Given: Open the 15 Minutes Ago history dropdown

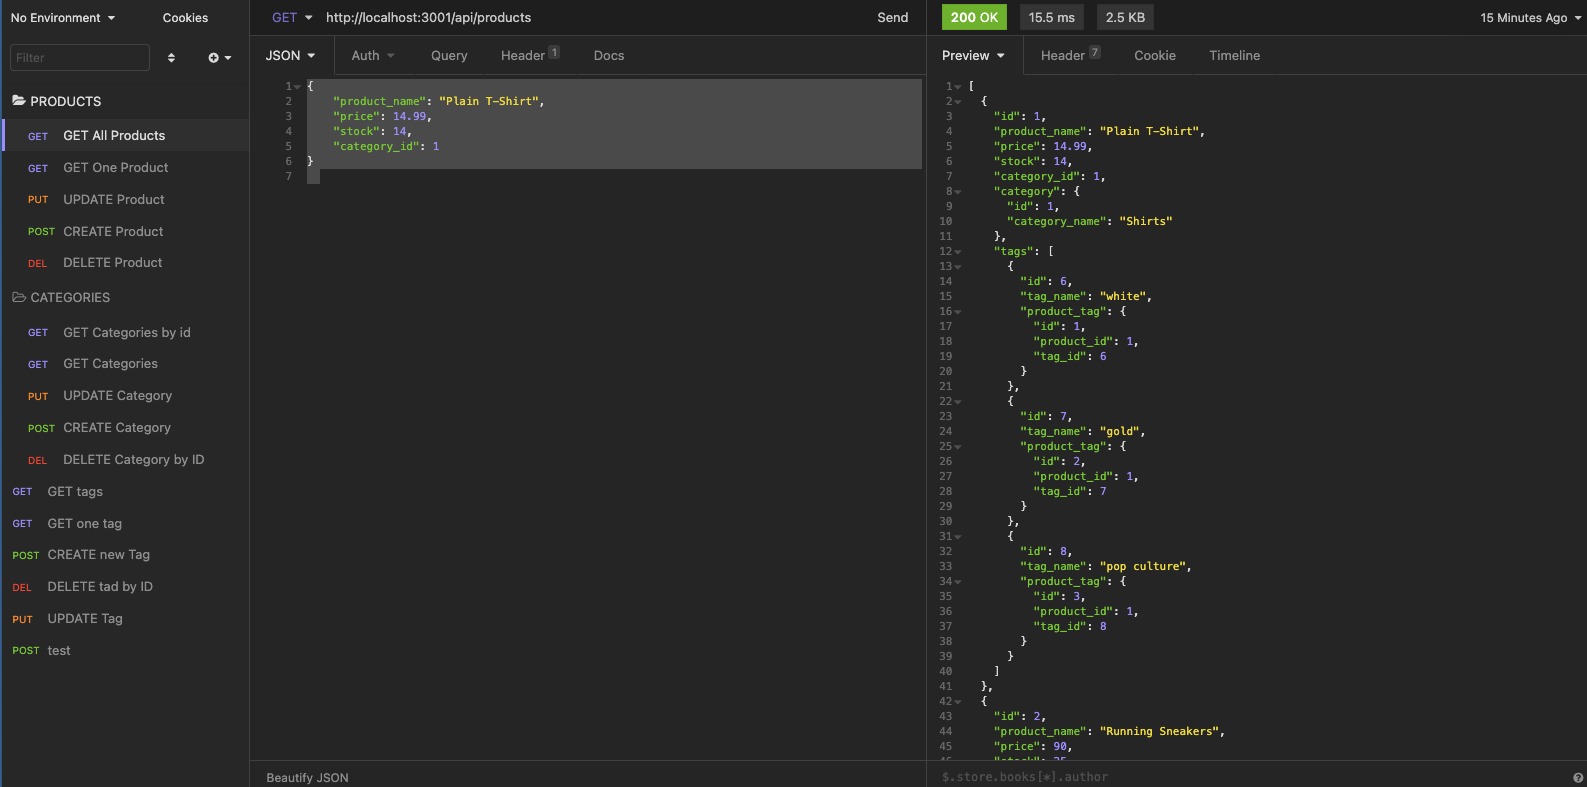Looking at the screenshot, I should pyautogui.click(x=1530, y=18).
